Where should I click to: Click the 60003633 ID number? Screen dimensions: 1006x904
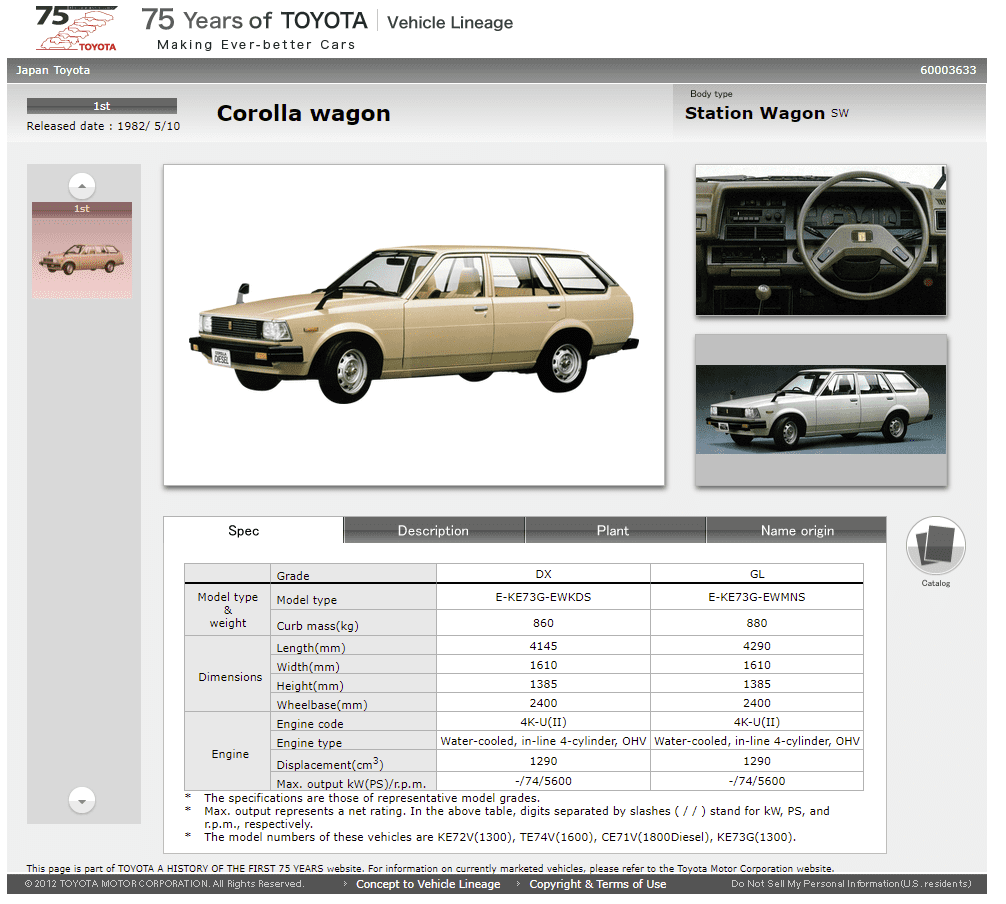tap(948, 71)
